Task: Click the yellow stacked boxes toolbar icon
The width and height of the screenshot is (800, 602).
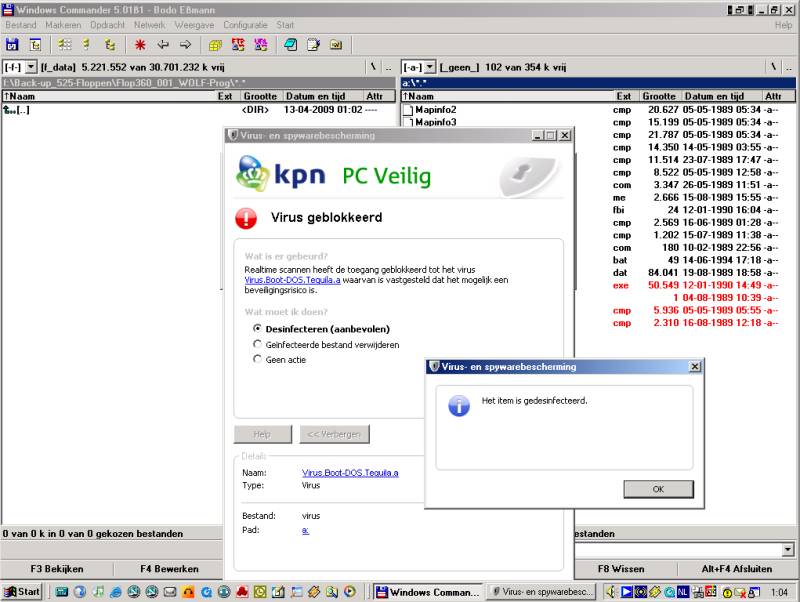Action: point(215,45)
